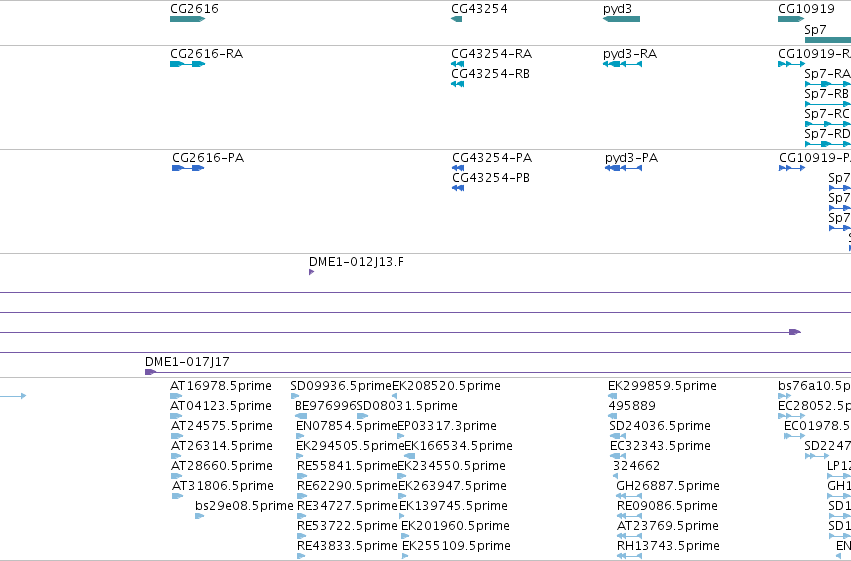Click the pyd3-PA protein label

point(631,158)
